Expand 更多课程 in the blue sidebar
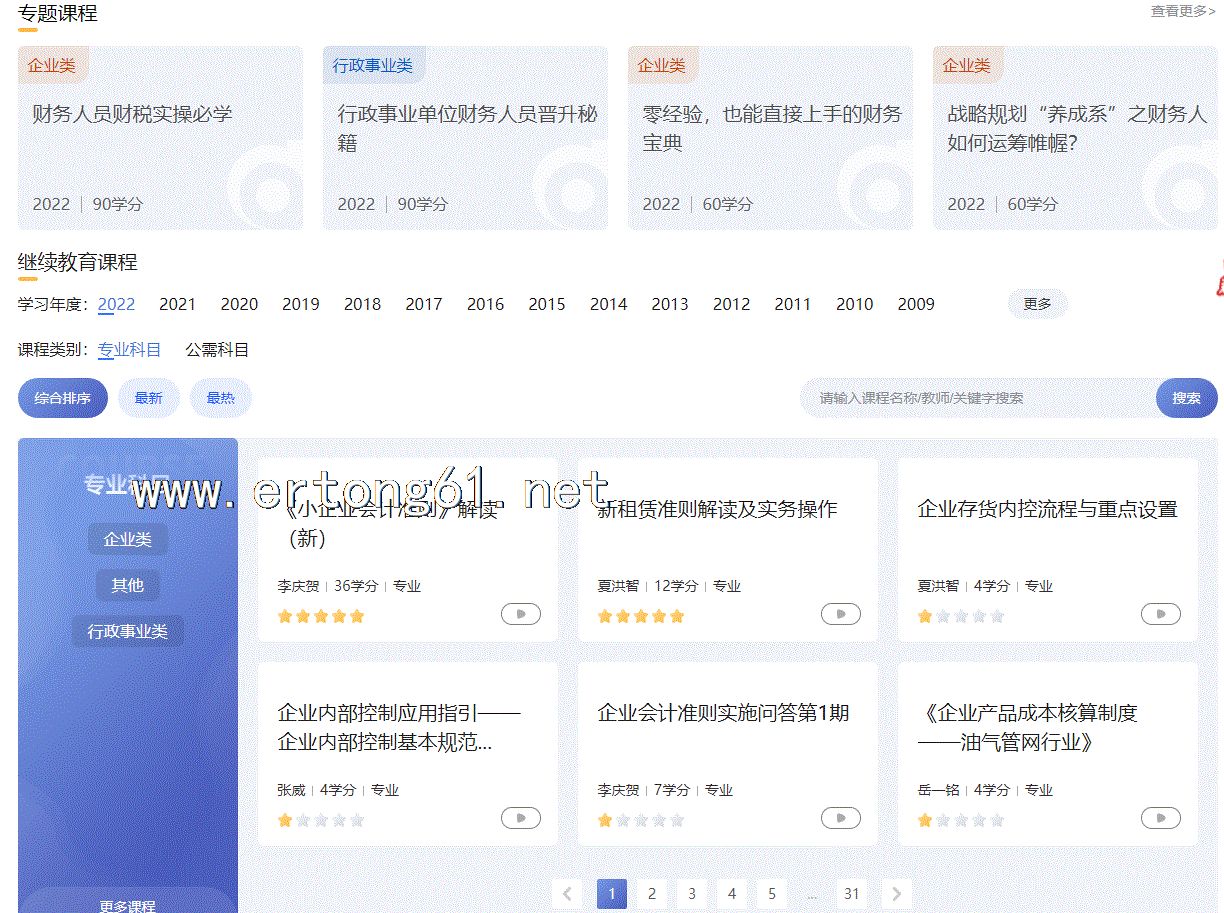Viewport: 1224px width, 913px height. 127,905
